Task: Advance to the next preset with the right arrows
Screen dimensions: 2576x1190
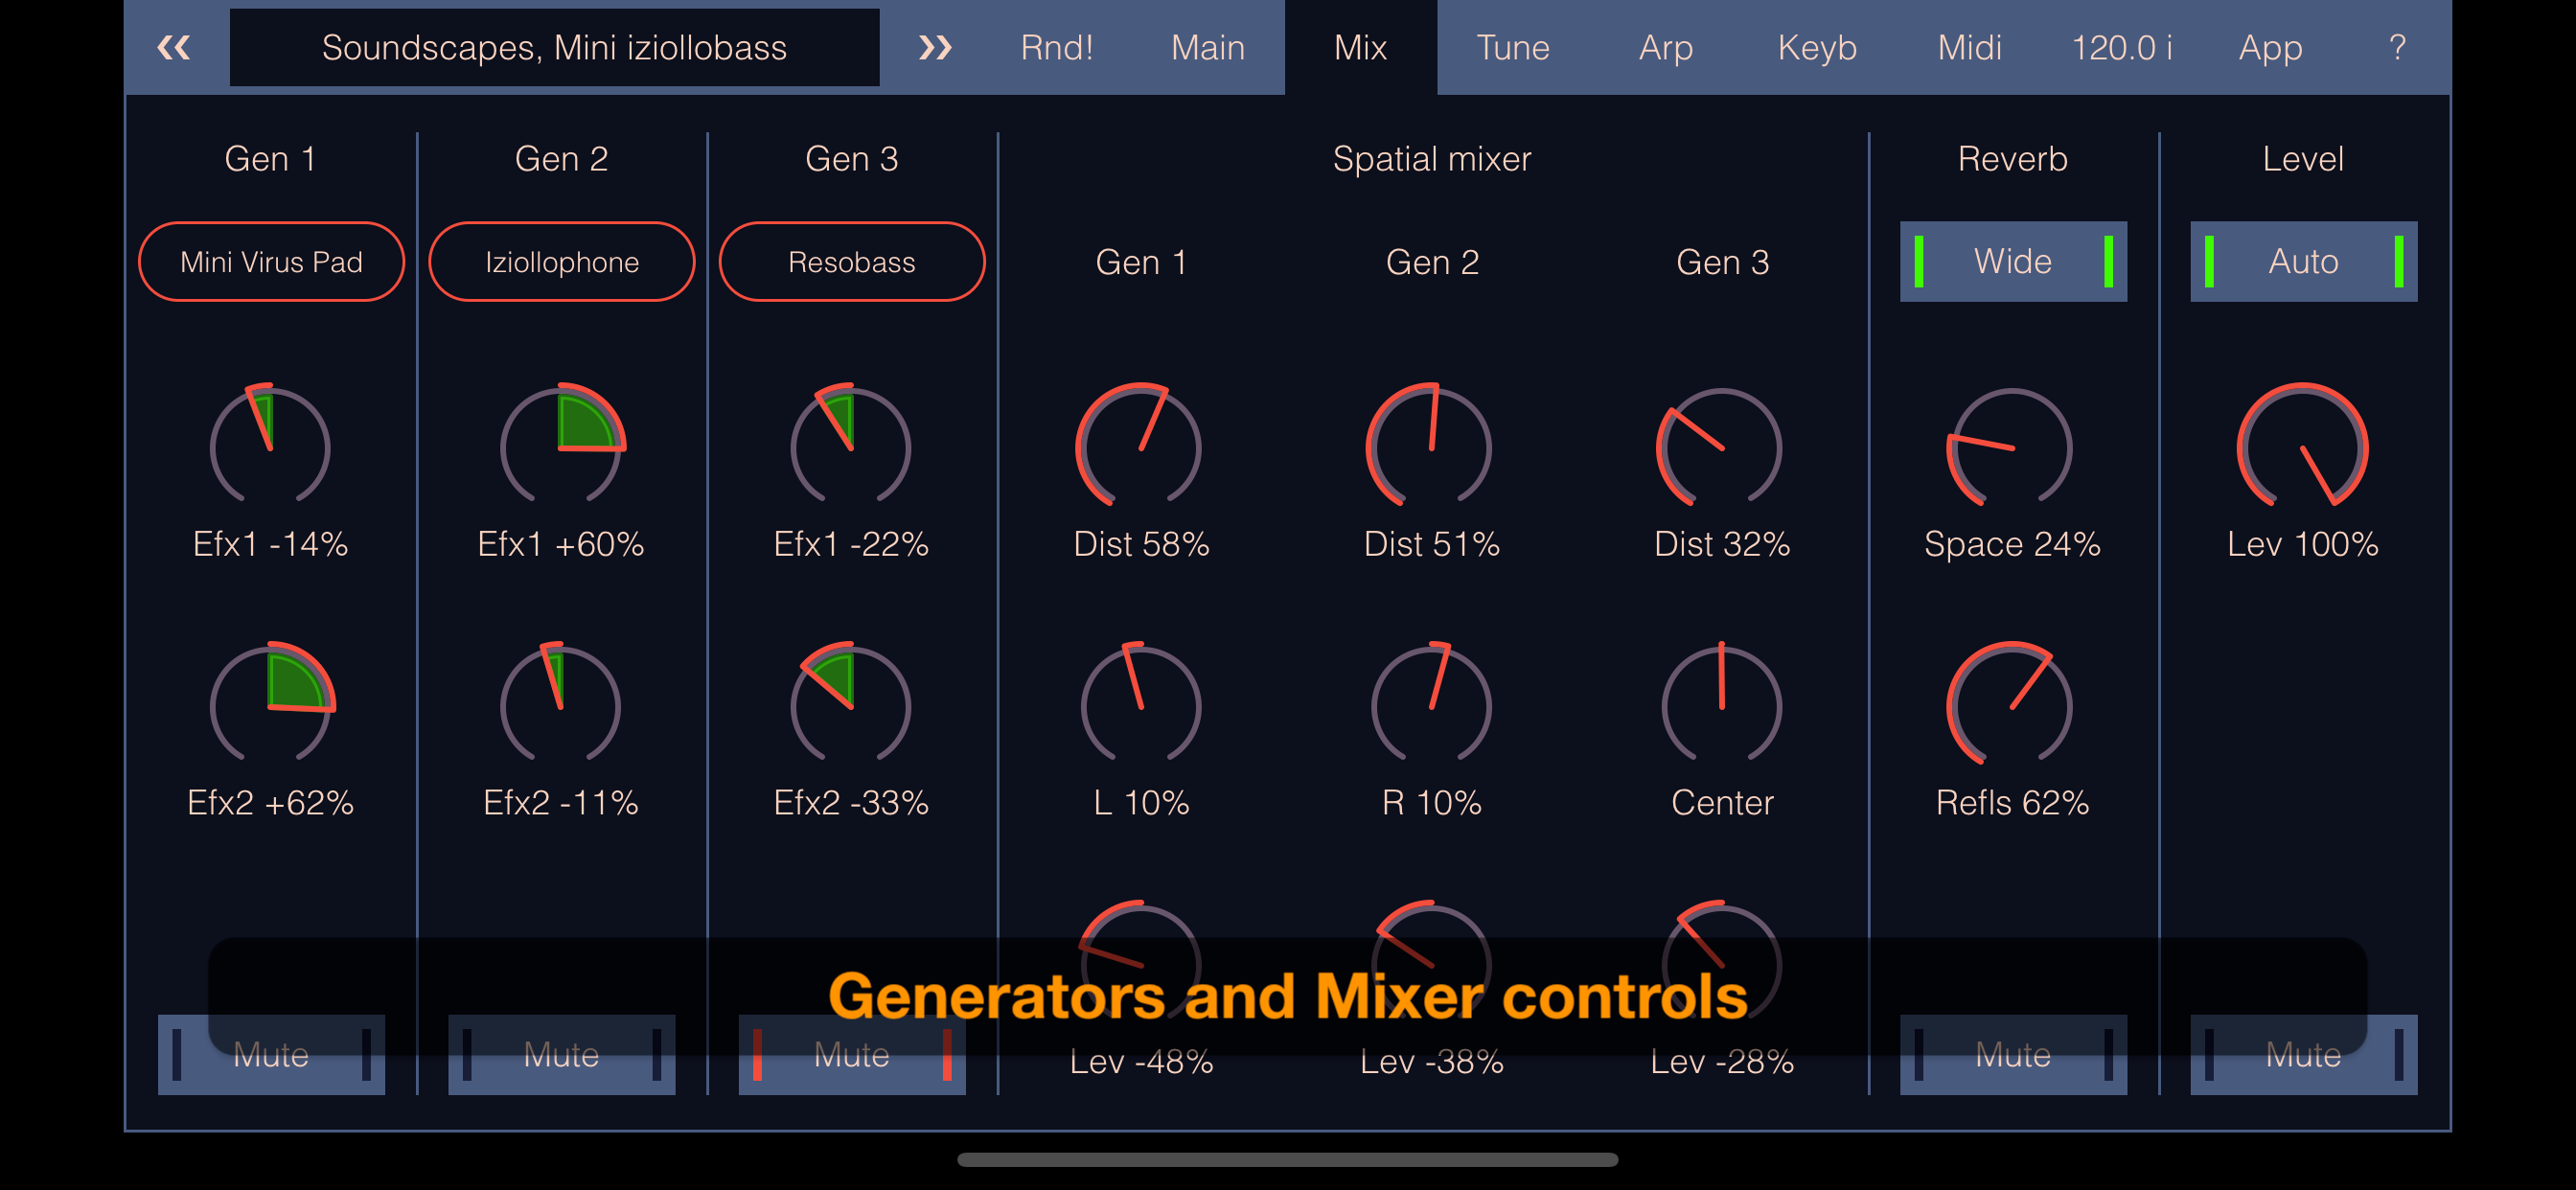Action: pos(936,47)
